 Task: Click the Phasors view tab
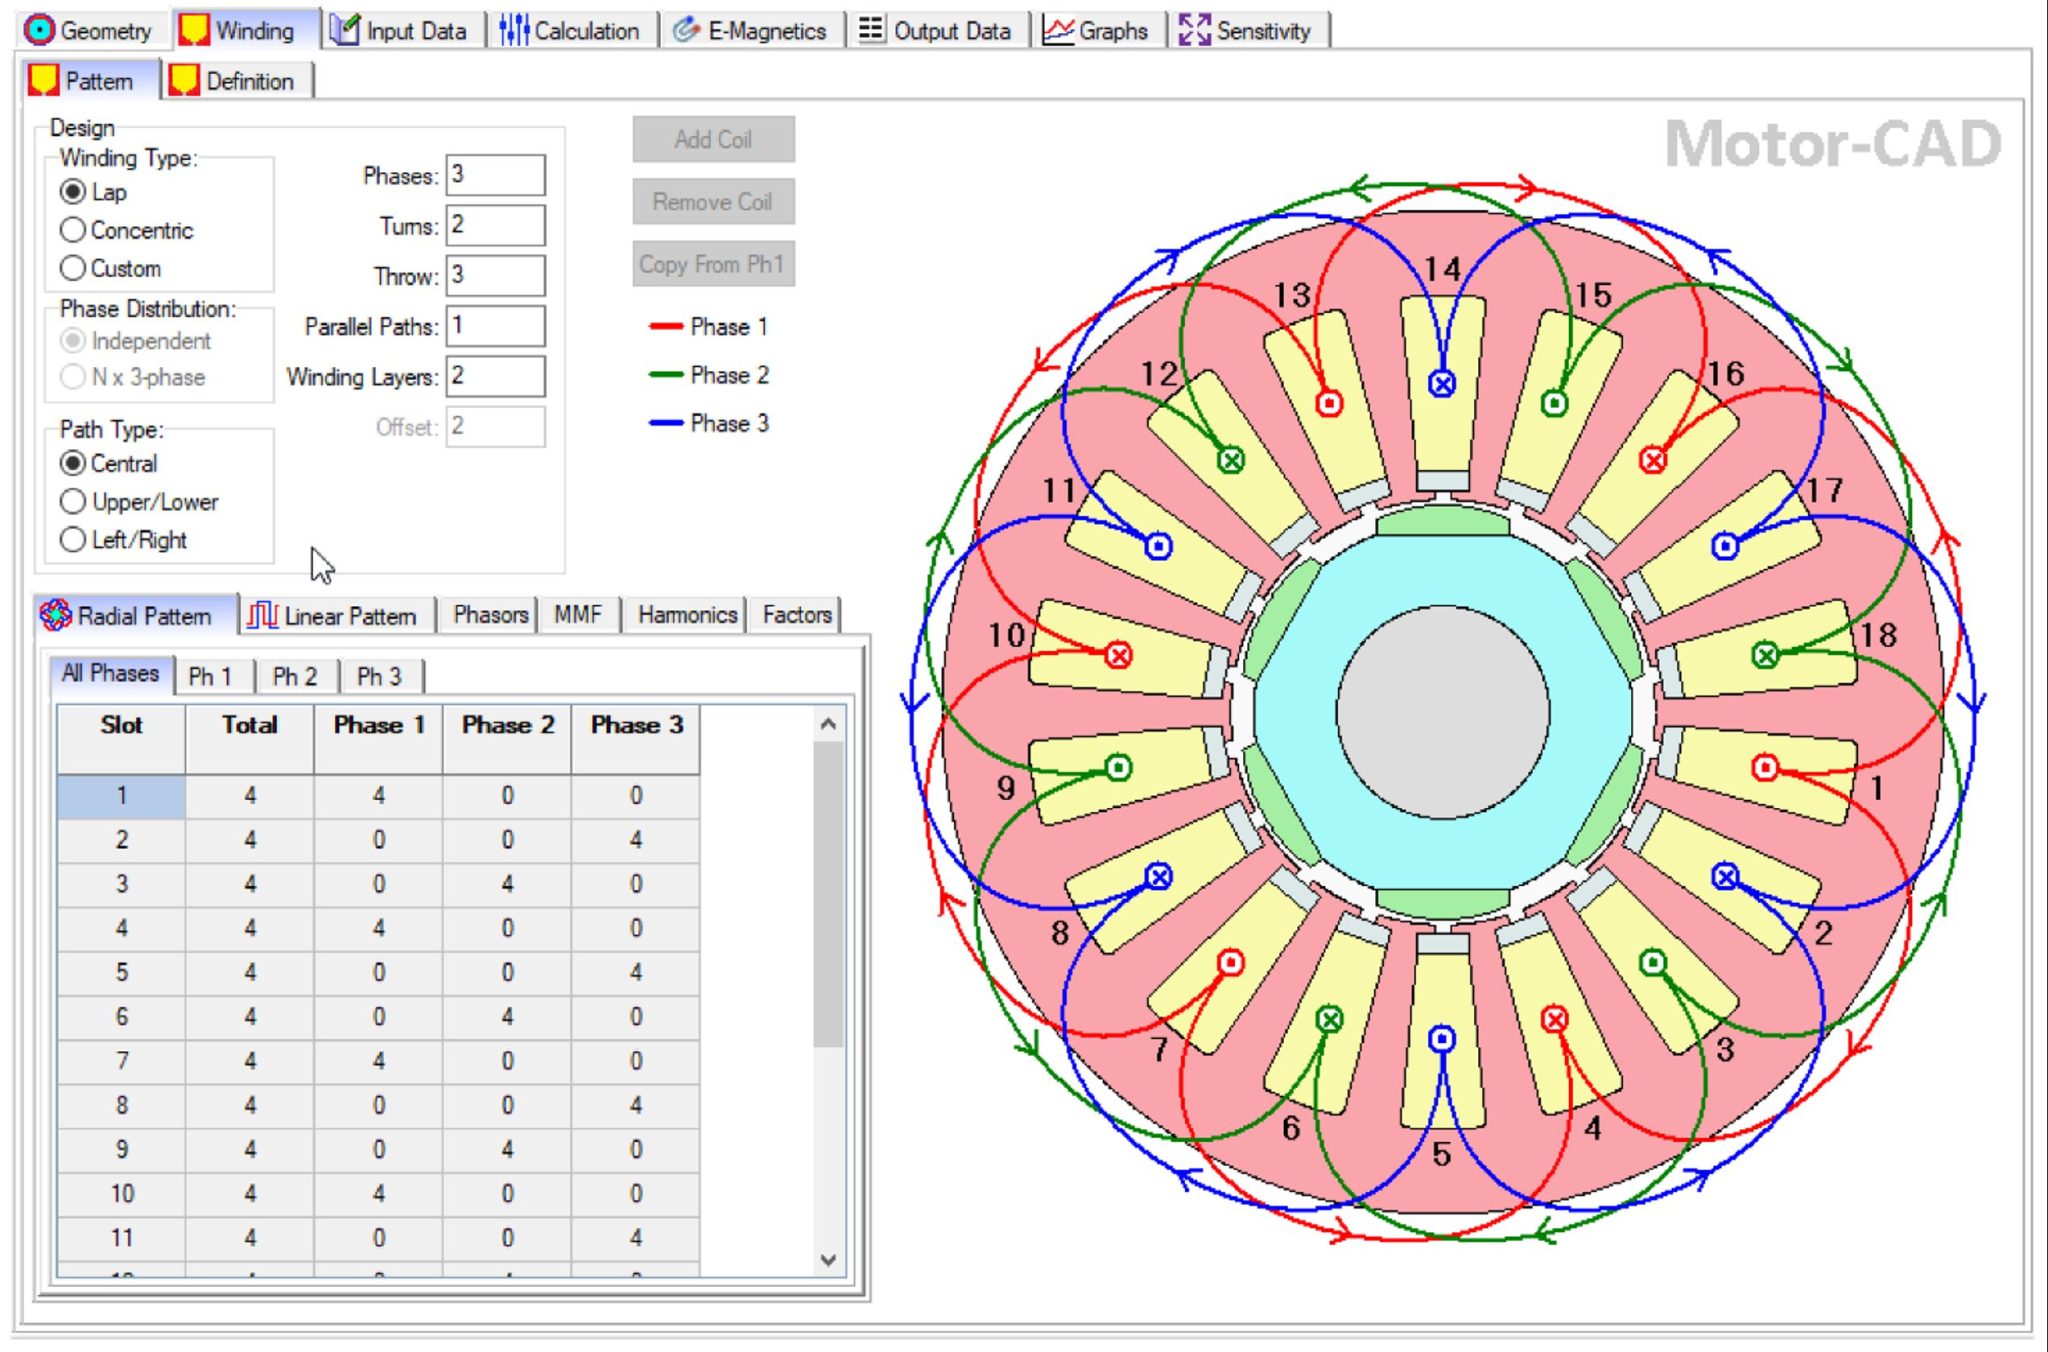point(488,615)
